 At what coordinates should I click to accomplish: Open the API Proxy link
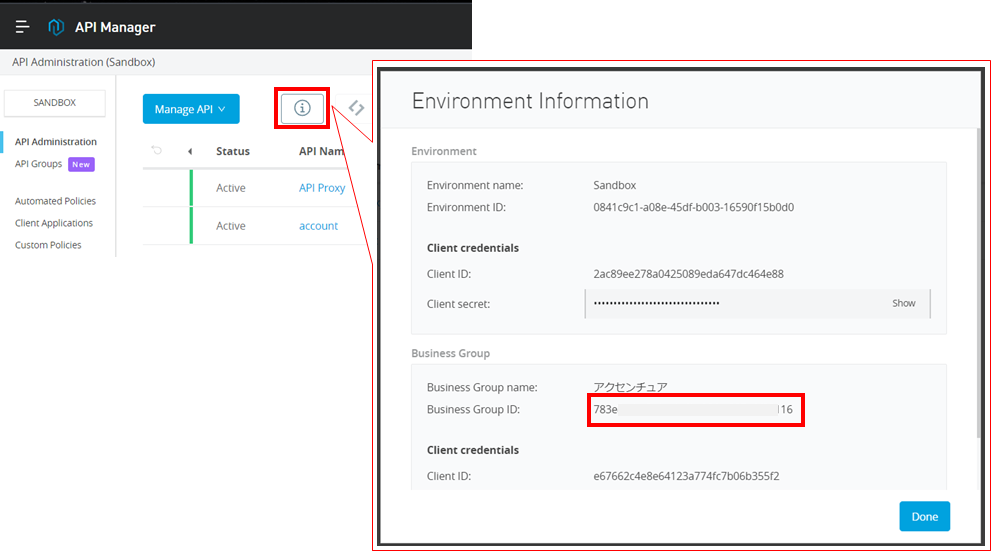[322, 188]
